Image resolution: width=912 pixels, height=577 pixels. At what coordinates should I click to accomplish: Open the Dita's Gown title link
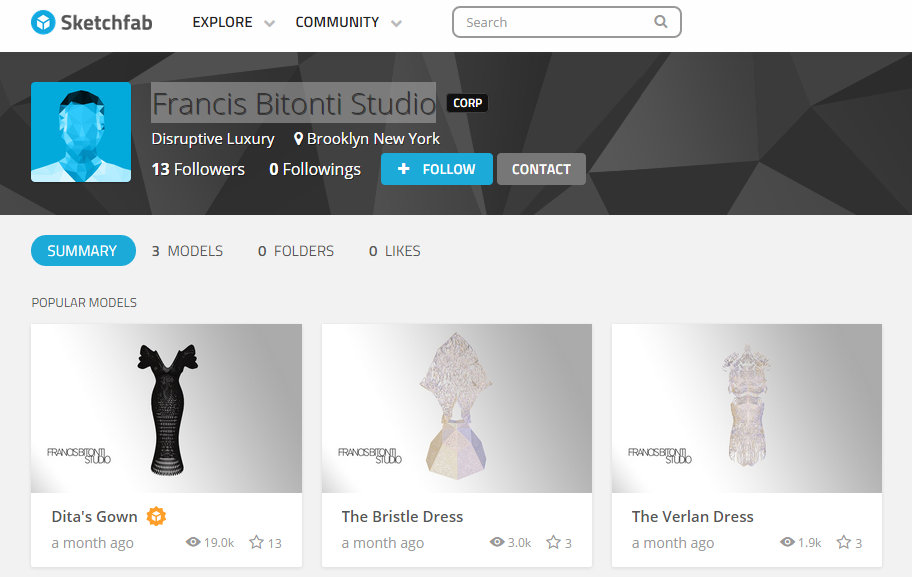(94, 517)
